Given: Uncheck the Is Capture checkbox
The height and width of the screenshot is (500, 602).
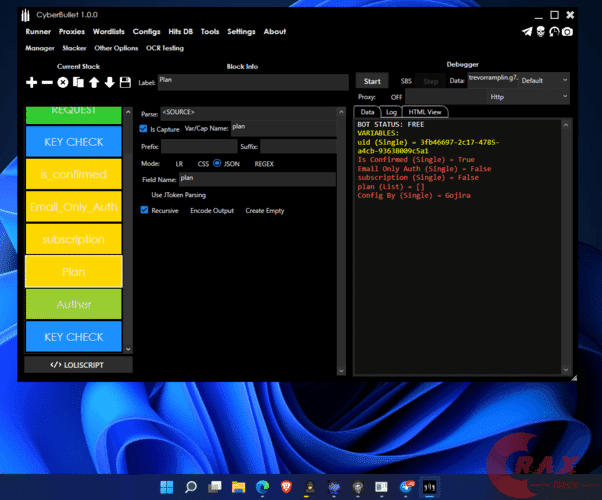Looking at the screenshot, I should (x=144, y=128).
